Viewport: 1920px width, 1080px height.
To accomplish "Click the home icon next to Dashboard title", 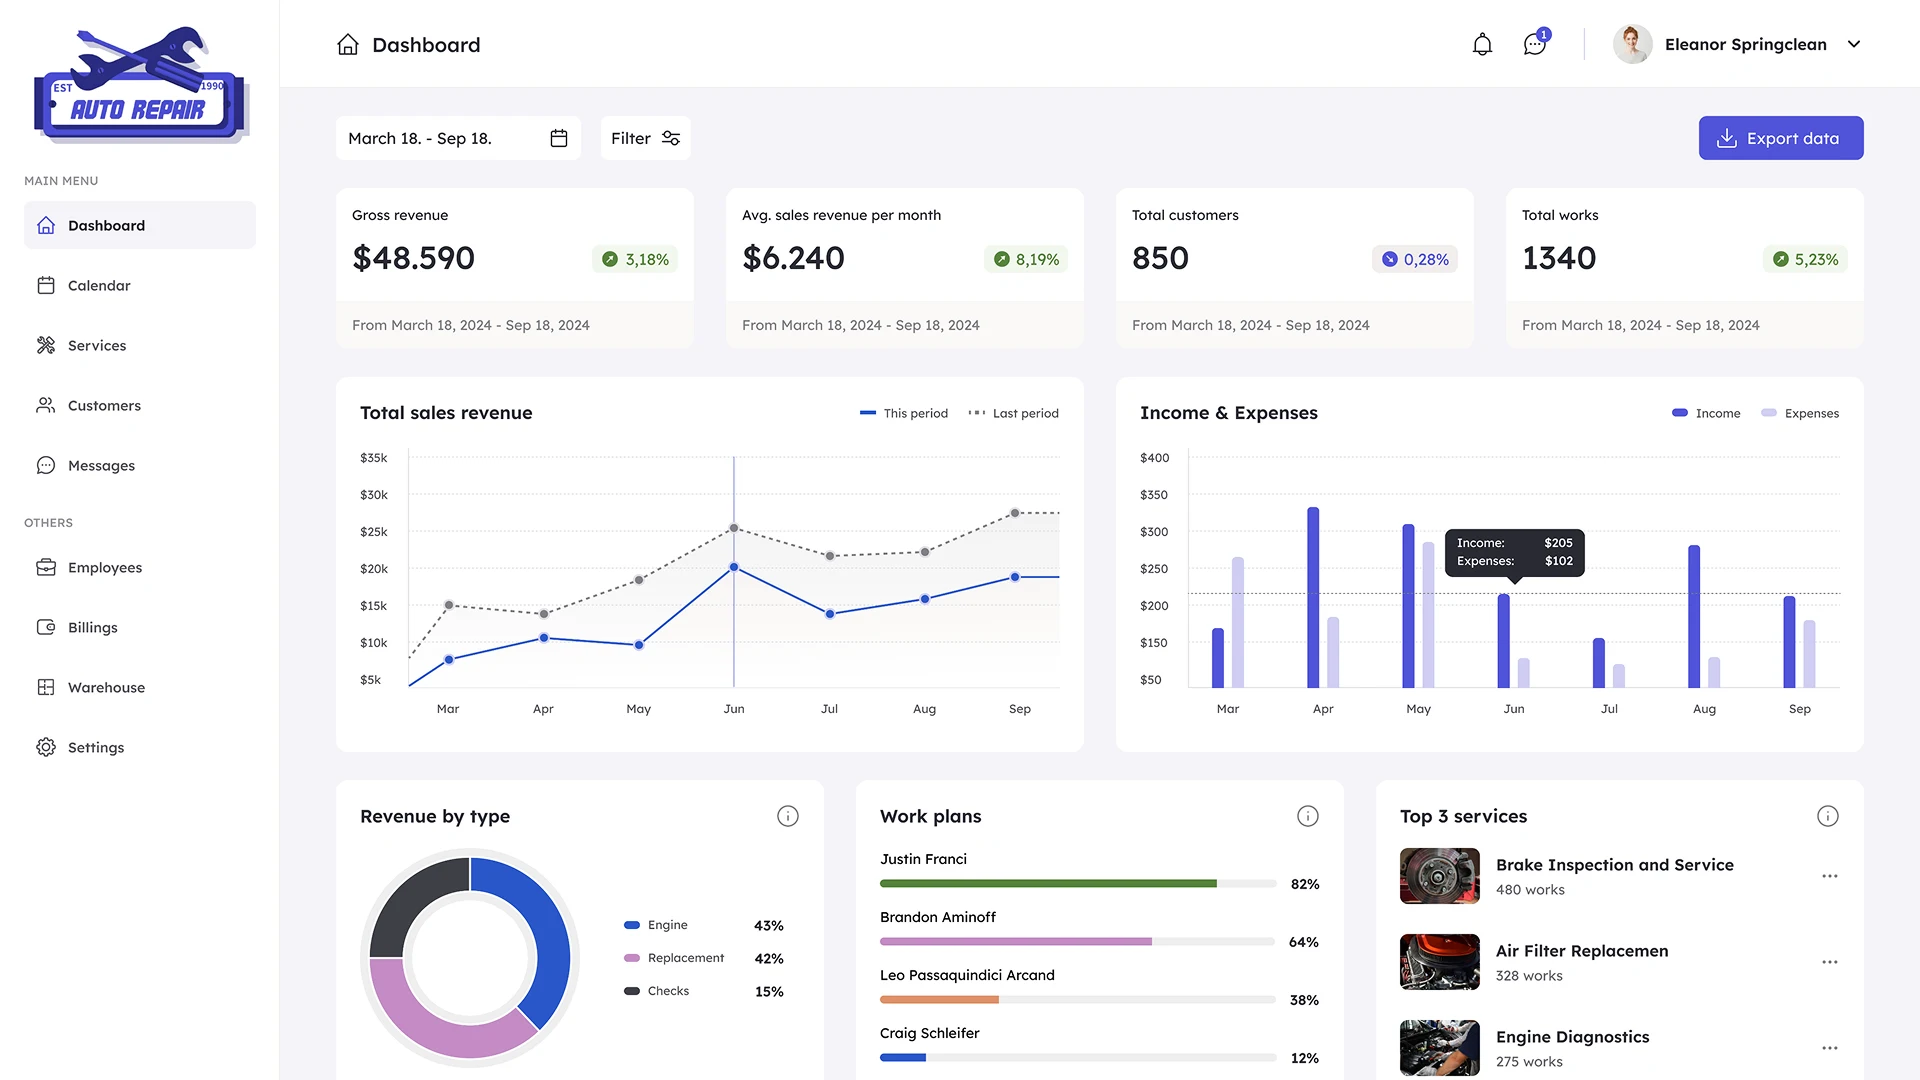I will pyautogui.click(x=347, y=44).
